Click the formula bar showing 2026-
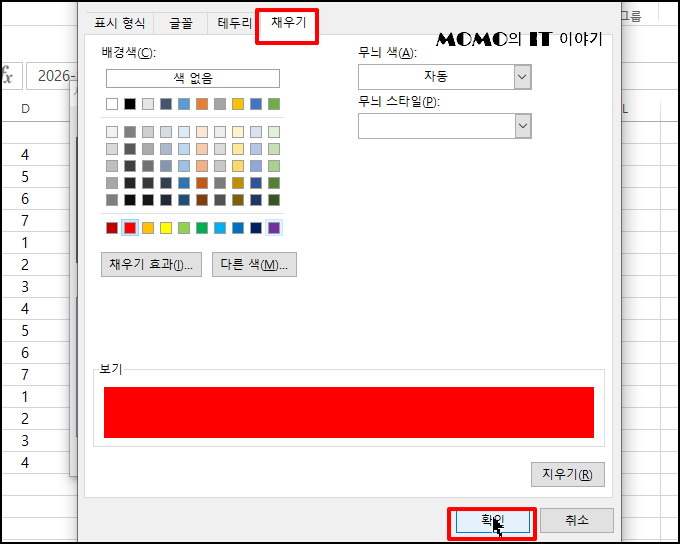 (x=52, y=76)
